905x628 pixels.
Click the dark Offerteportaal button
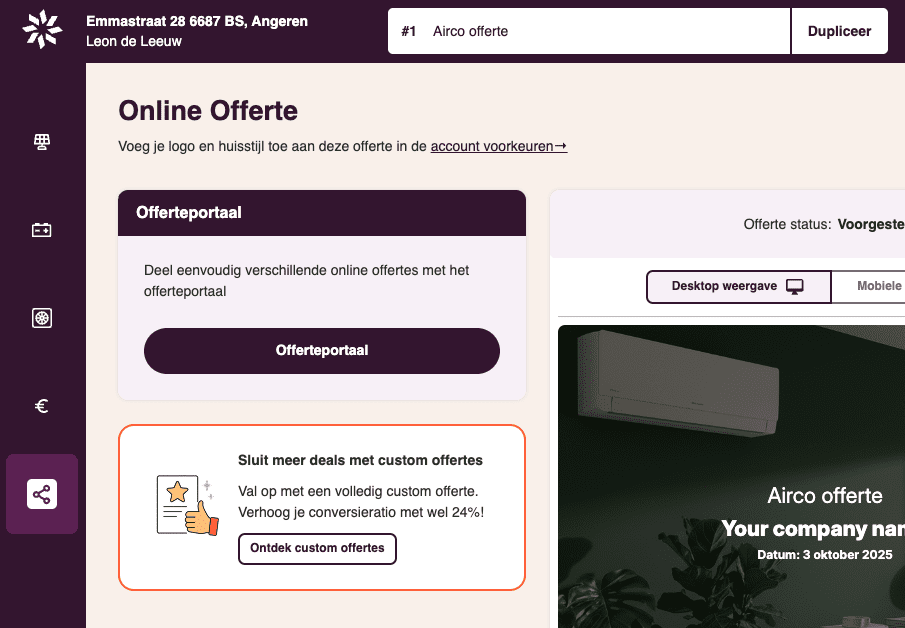click(322, 351)
